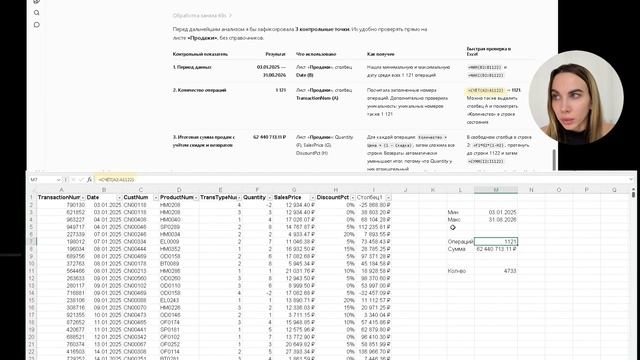Screen dimensions: 640x360
Task: Open the CustNum column filter dropdown
Action: [156, 198]
